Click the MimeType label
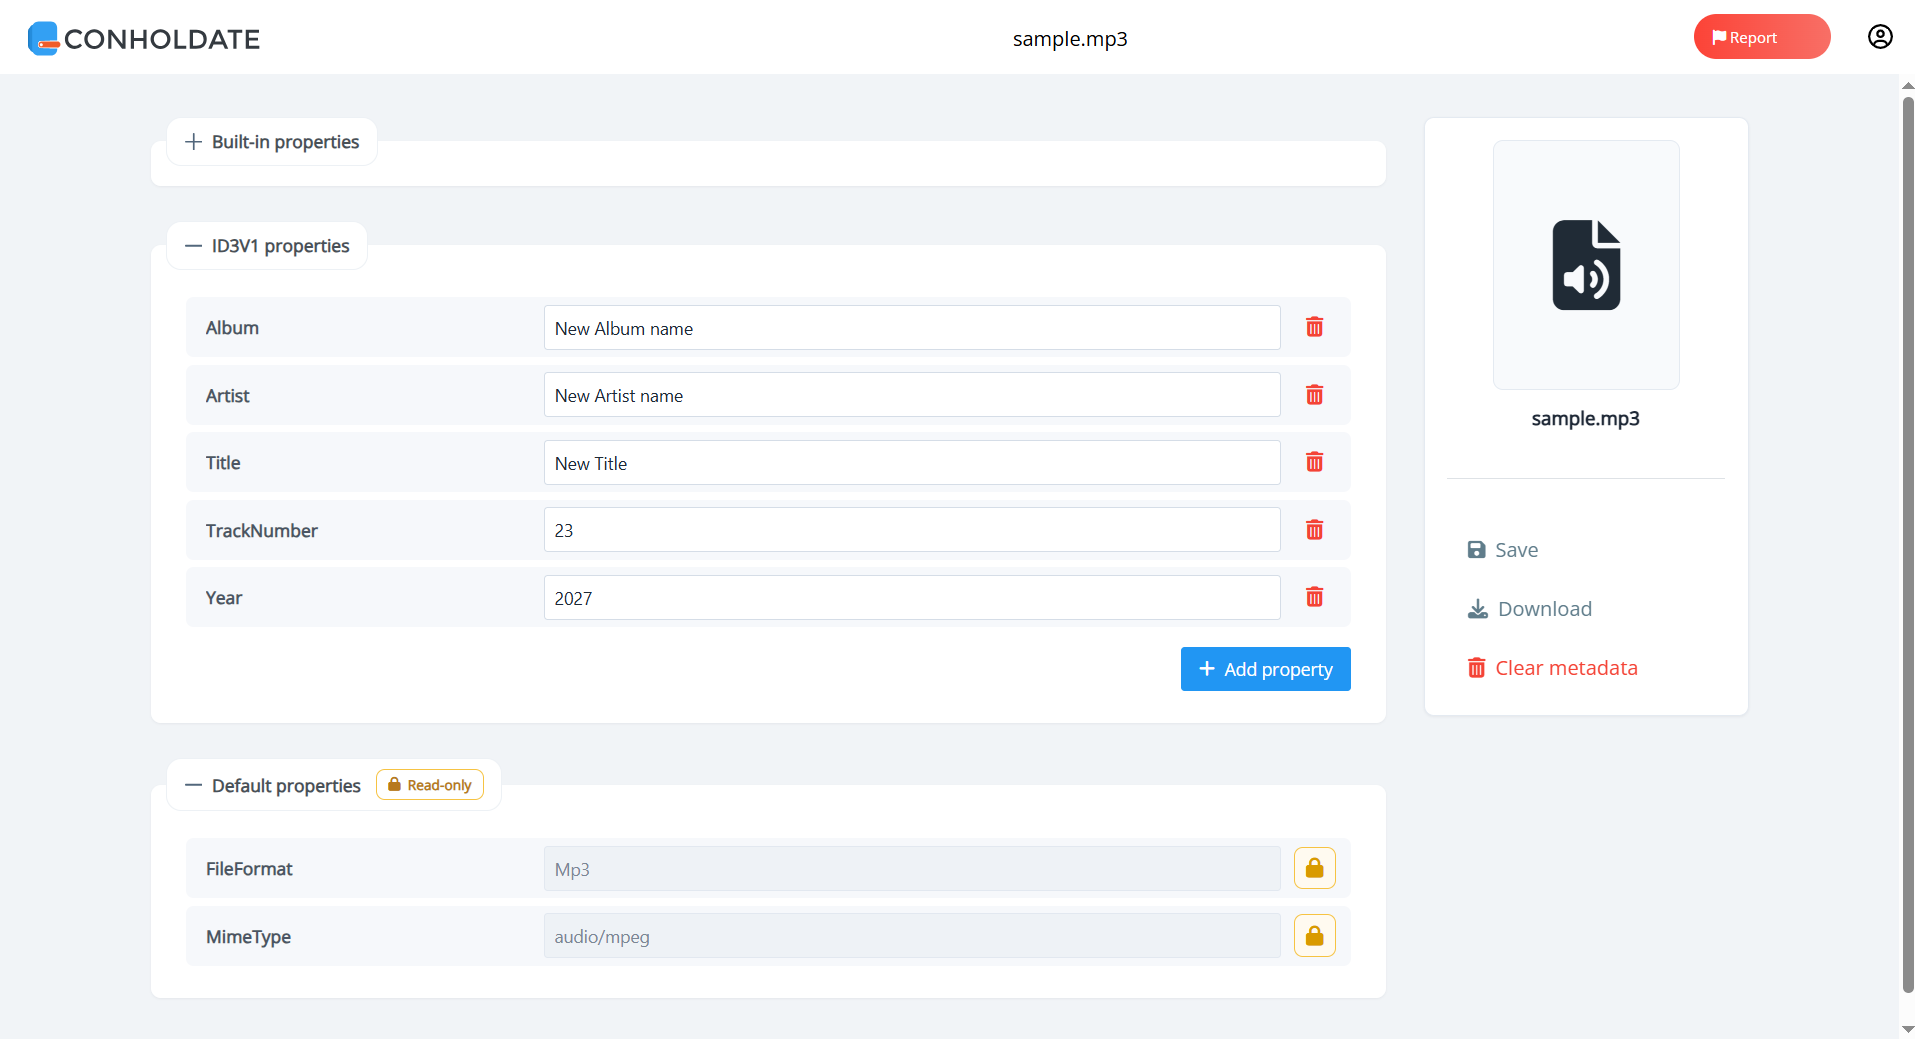 click(248, 937)
